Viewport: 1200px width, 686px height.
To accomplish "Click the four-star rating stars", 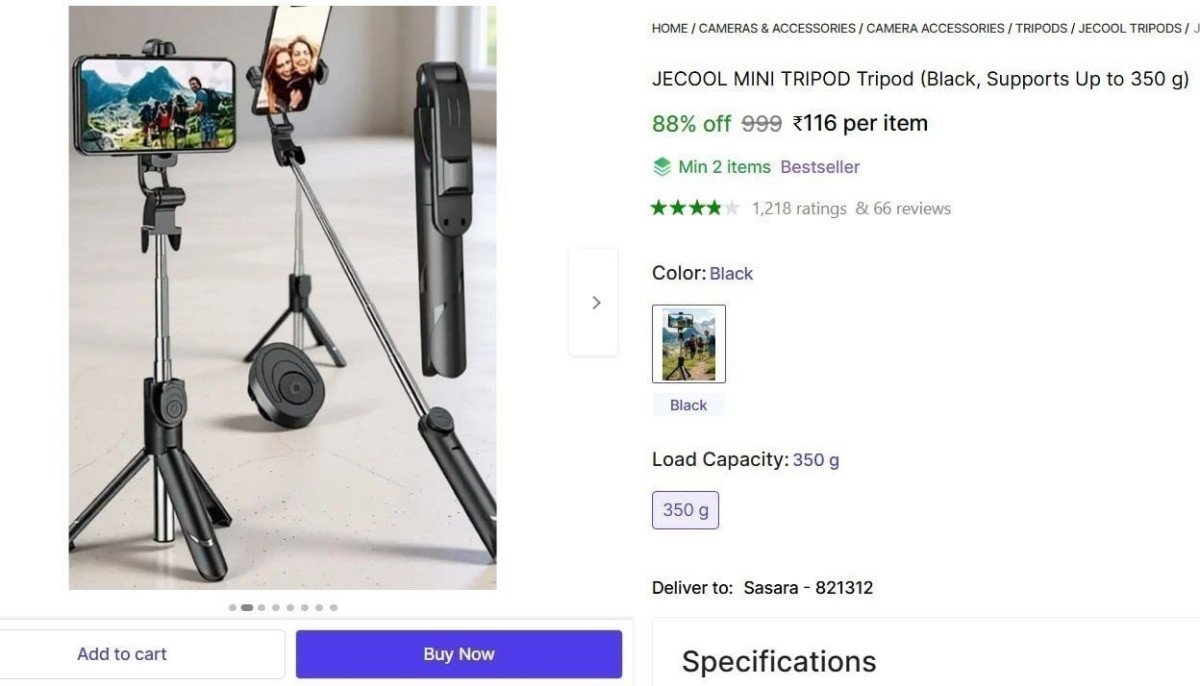I will coord(694,207).
